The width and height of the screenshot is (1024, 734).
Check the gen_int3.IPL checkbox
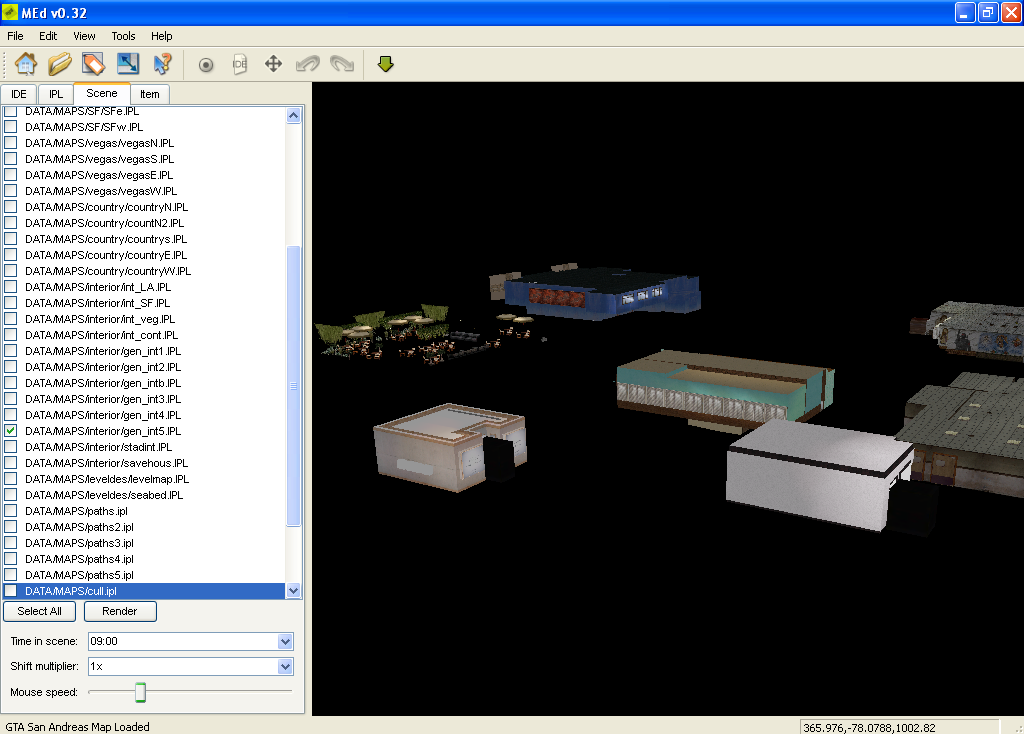tap(10, 398)
